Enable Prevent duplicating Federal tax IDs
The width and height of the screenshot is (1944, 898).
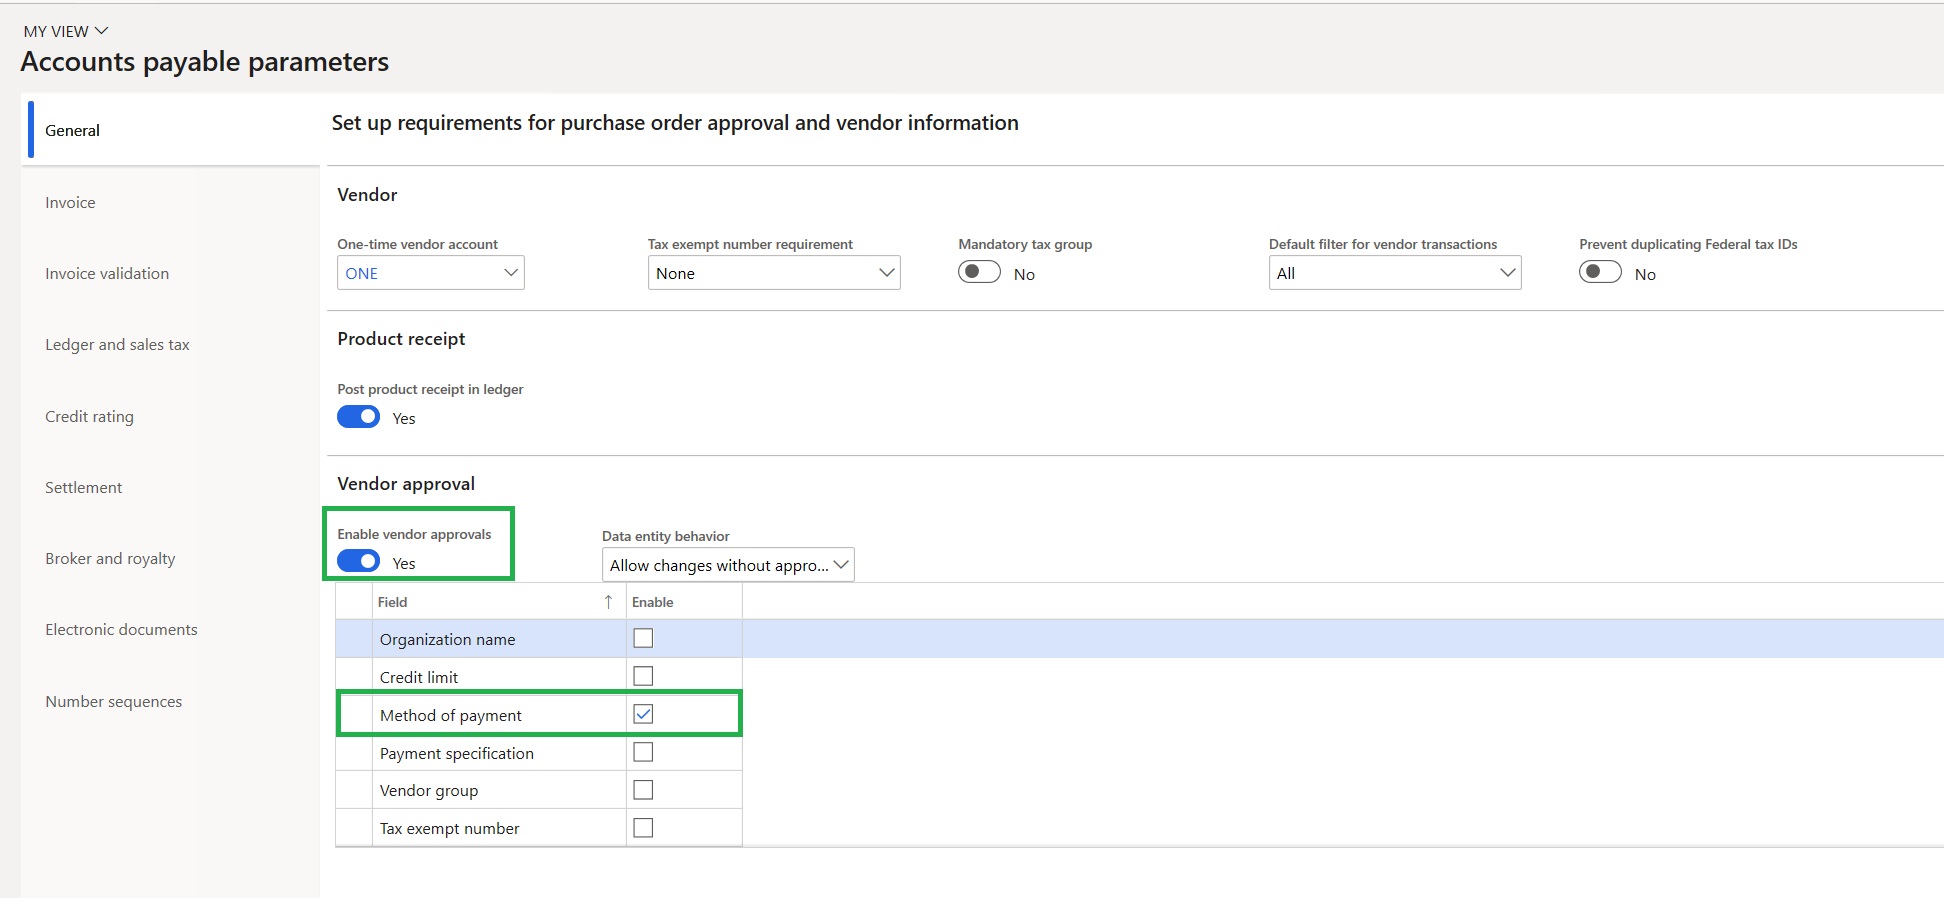click(1600, 272)
